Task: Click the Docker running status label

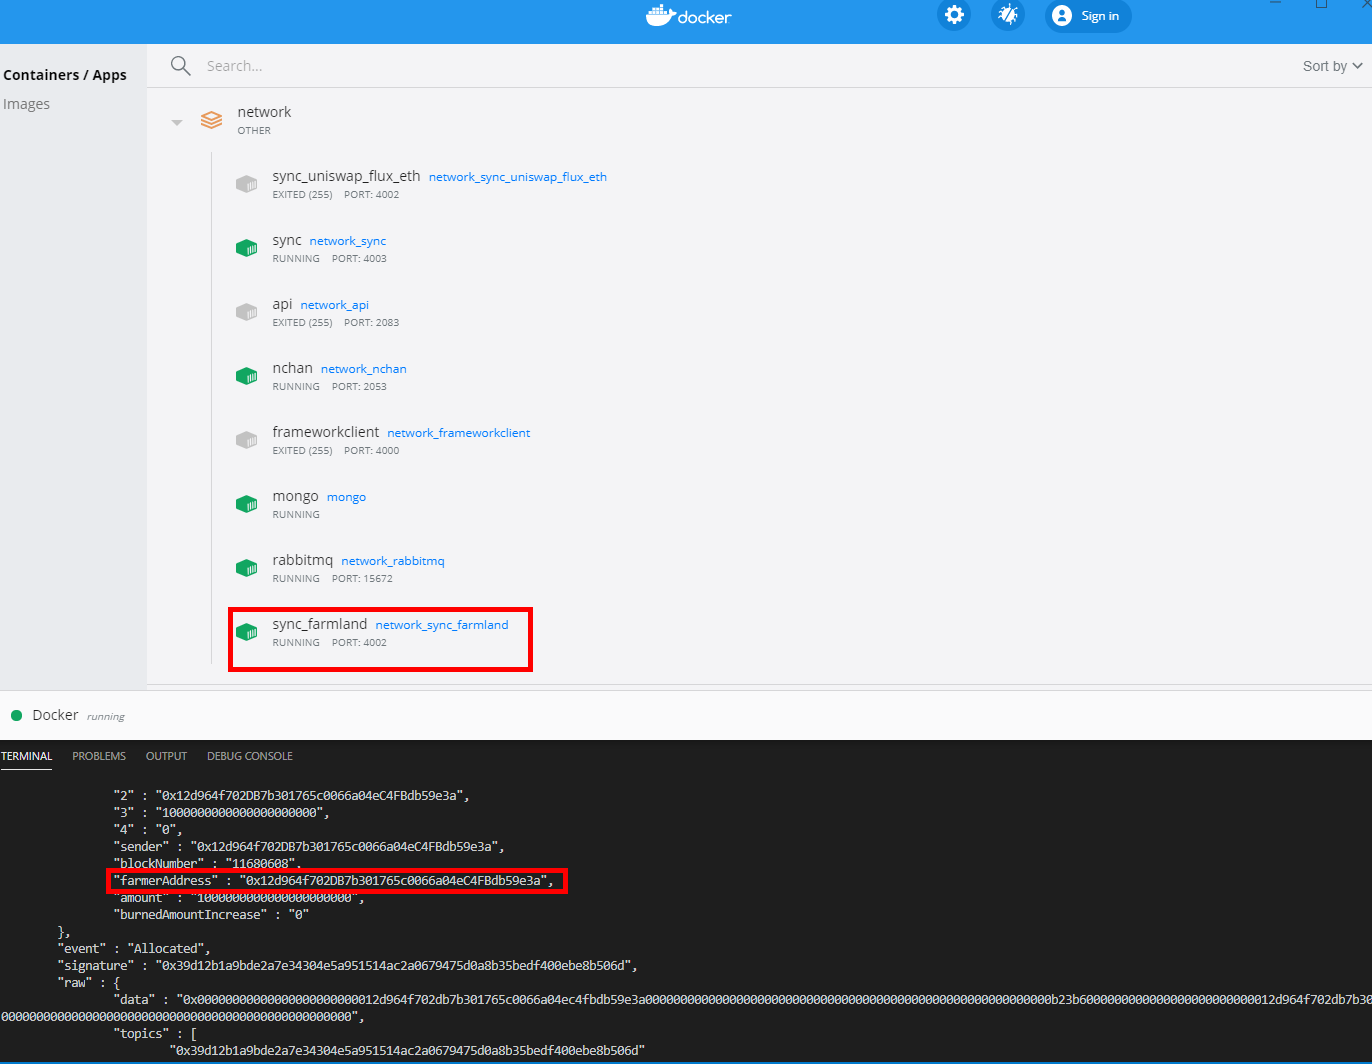Action: coord(106,717)
